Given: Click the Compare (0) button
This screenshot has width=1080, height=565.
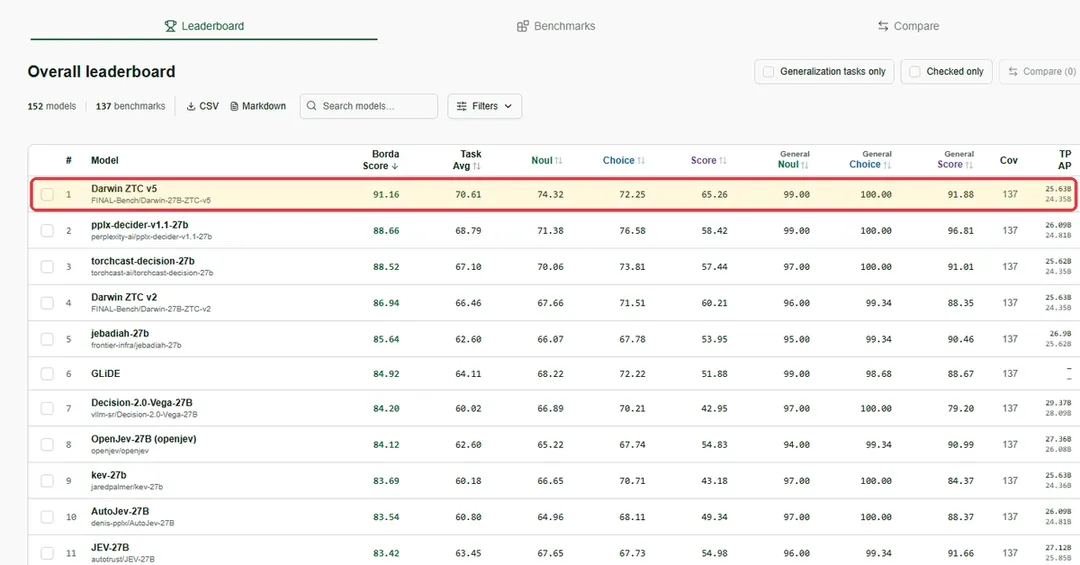Looking at the screenshot, I should coord(1041,72).
